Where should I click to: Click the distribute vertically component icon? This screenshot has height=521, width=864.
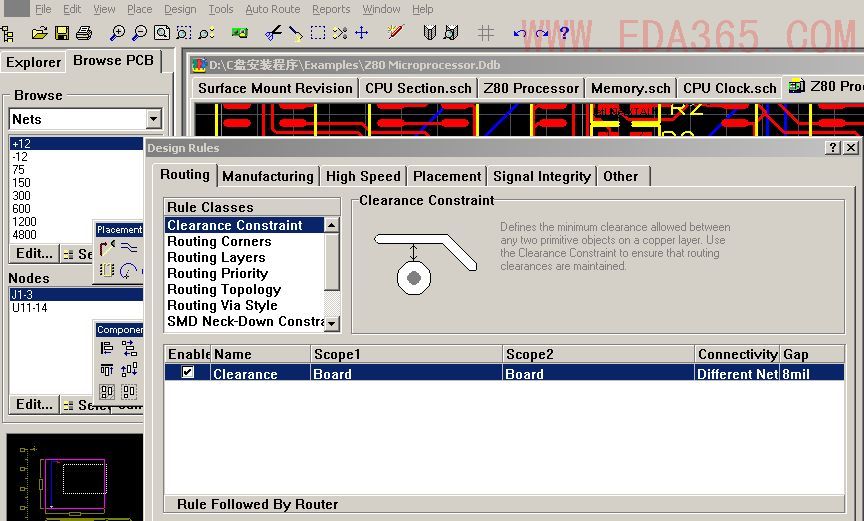click(x=129, y=370)
